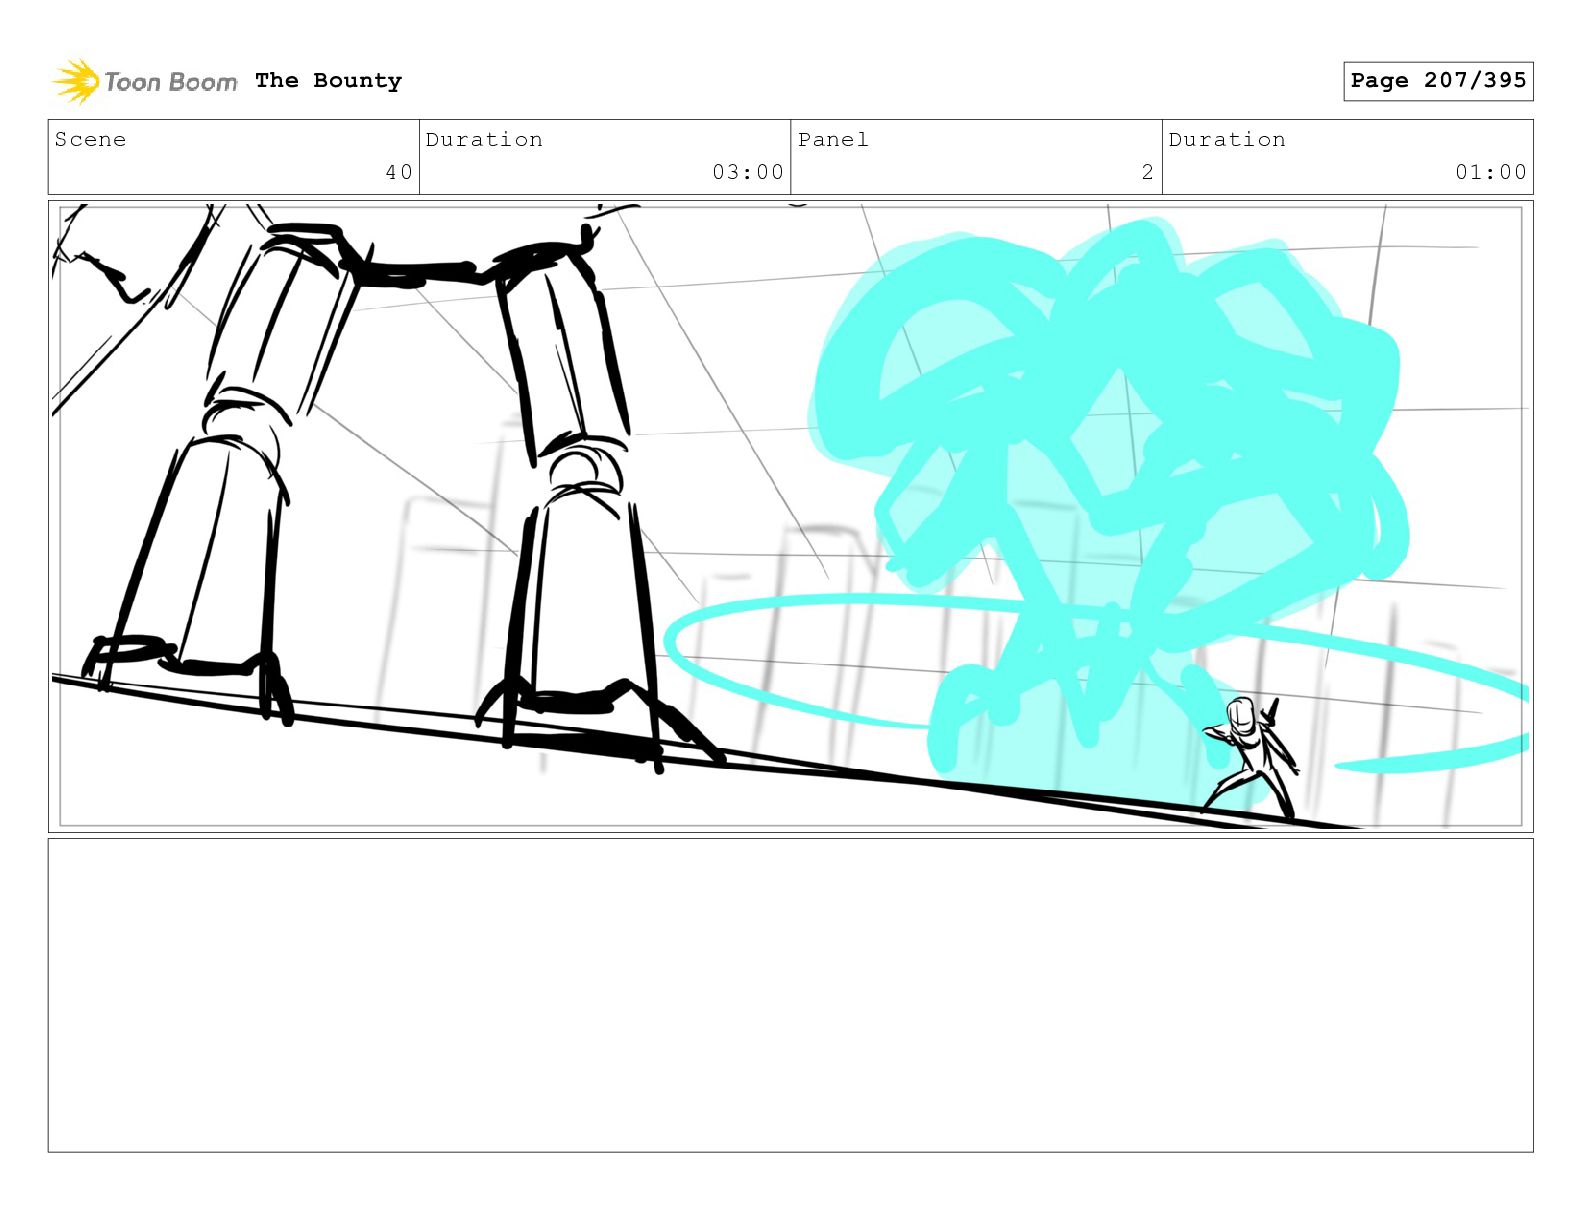Click the 'Scene' header label
The height and width of the screenshot is (1224, 1584).
pos(90,140)
